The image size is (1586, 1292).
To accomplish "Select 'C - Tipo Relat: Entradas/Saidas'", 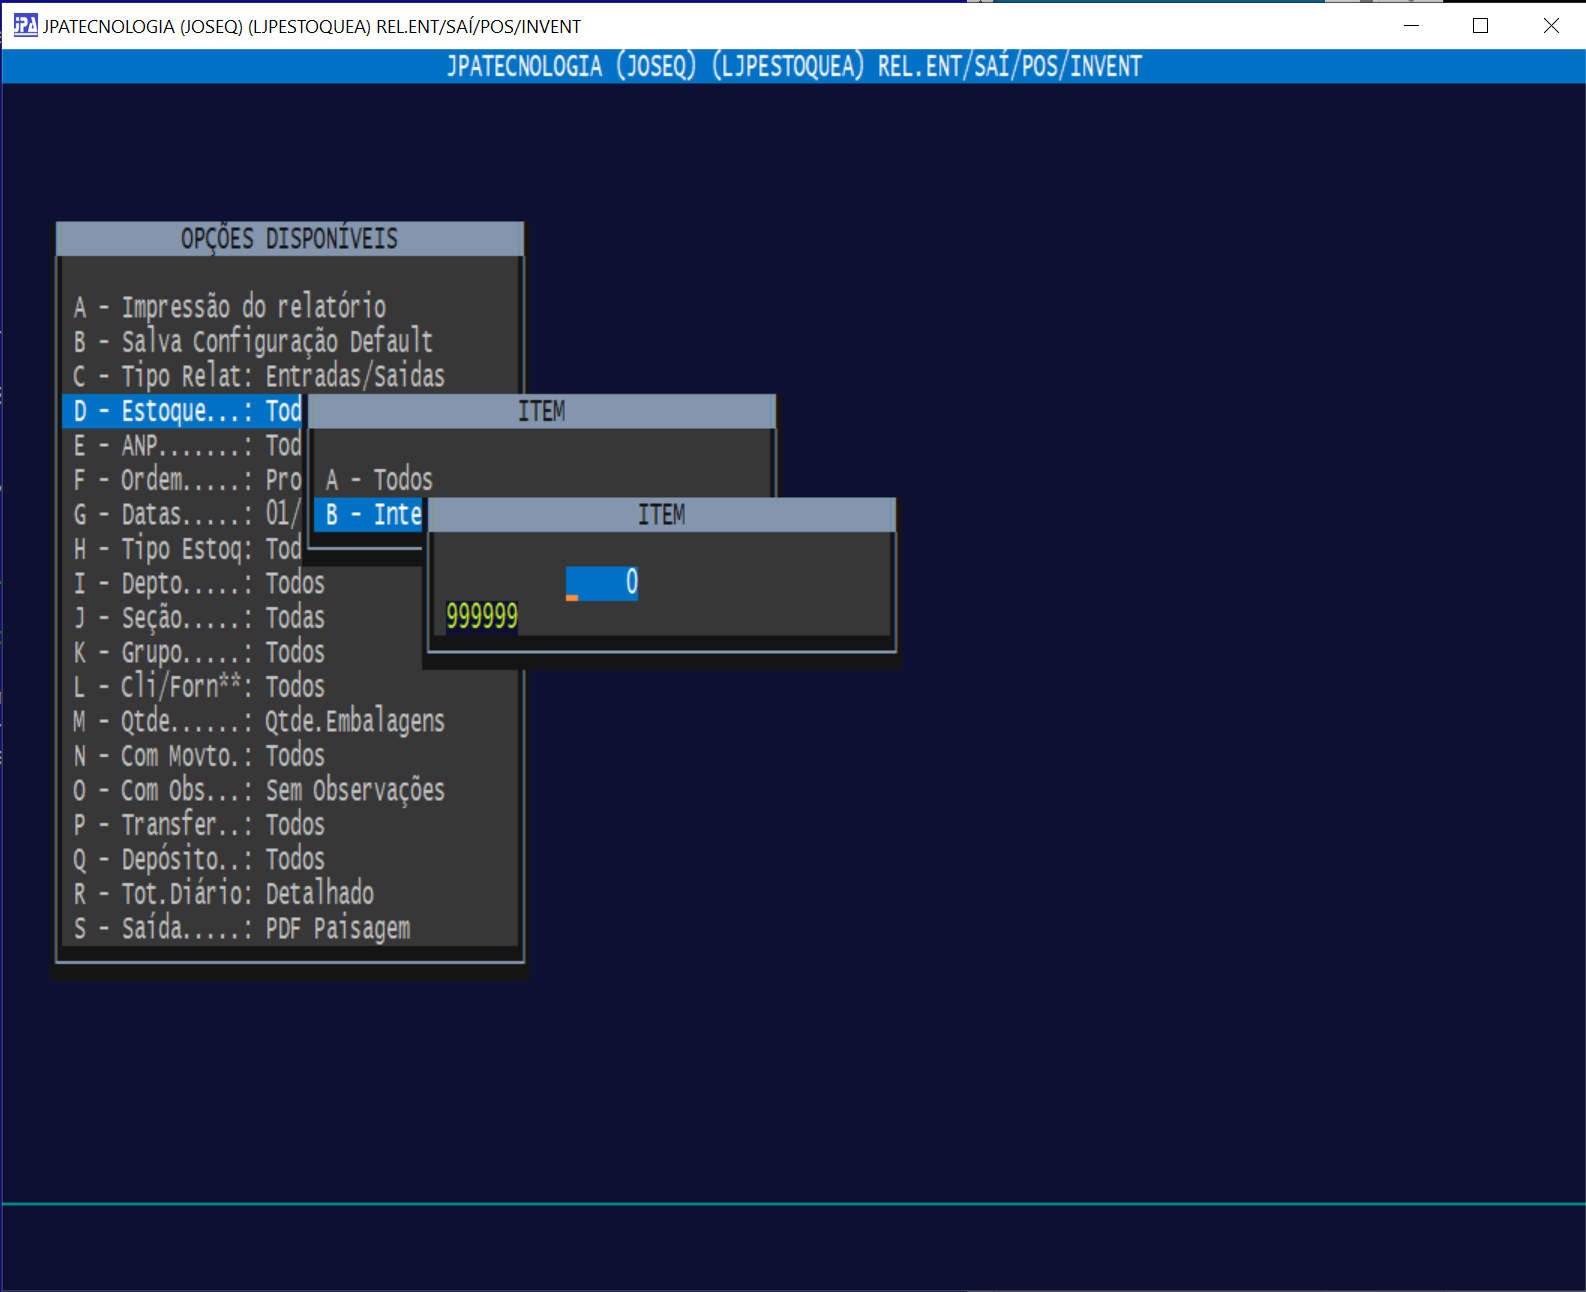I will (x=258, y=376).
